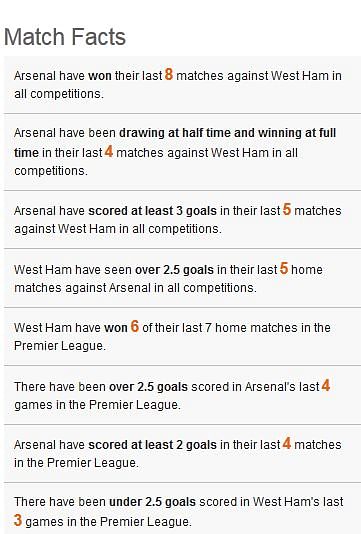Select West Ham won 6 of last 7 fact
361x534 pixels.
(x=183, y=336)
